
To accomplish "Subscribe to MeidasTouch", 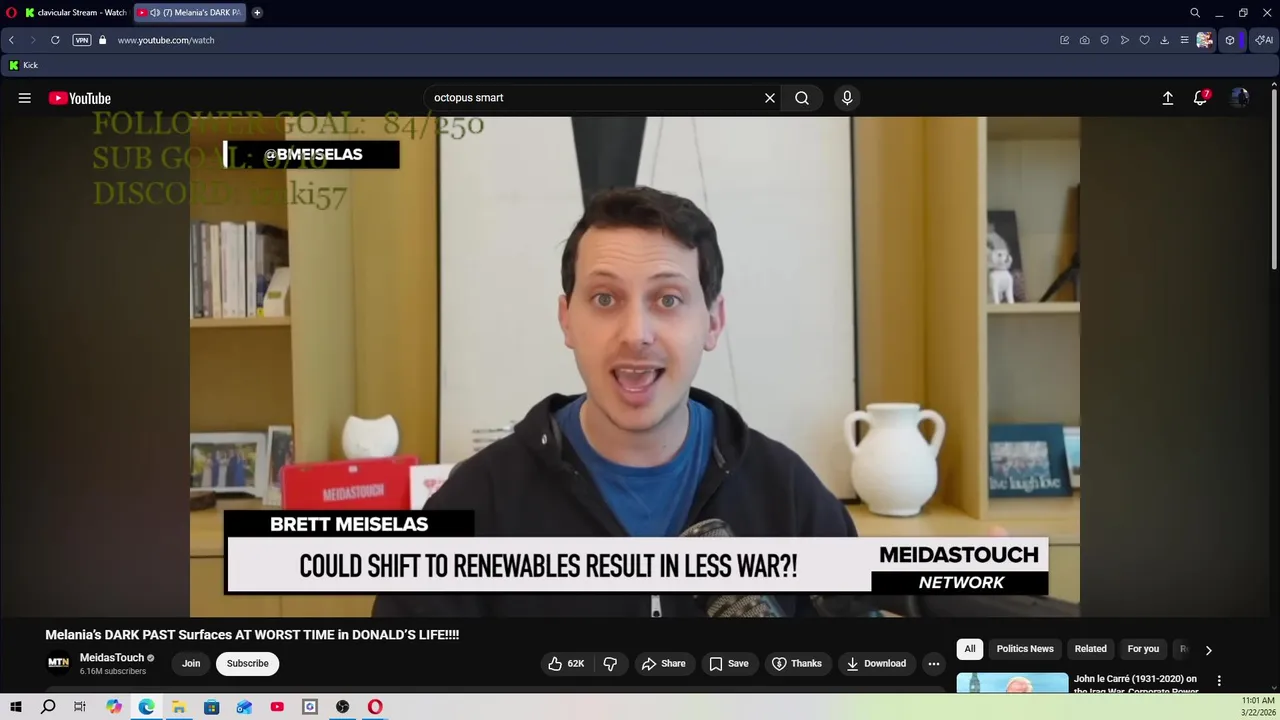I will click(247, 663).
